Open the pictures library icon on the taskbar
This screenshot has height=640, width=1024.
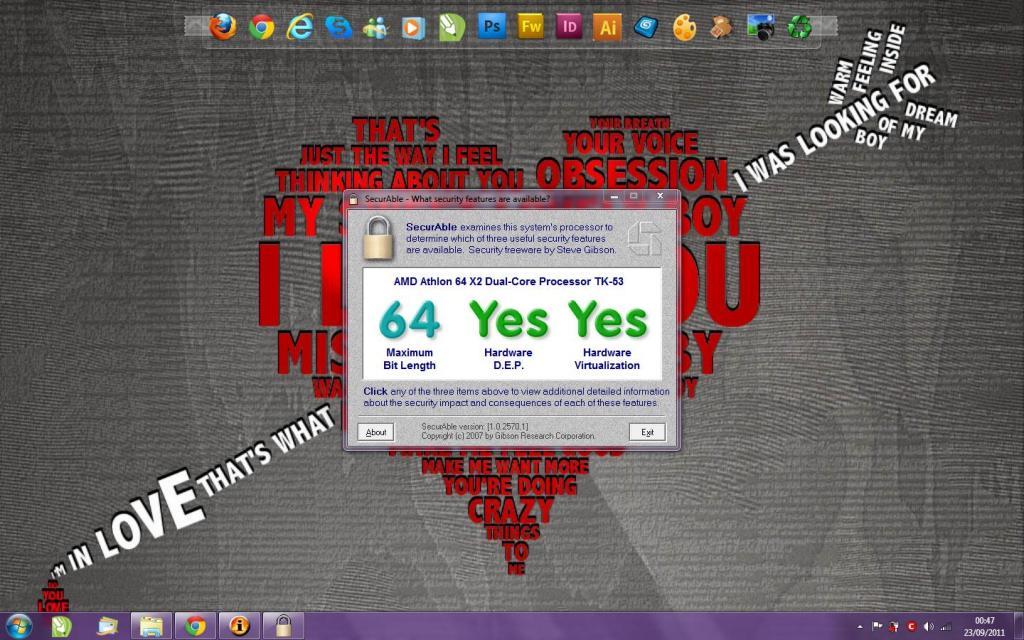tap(107, 626)
